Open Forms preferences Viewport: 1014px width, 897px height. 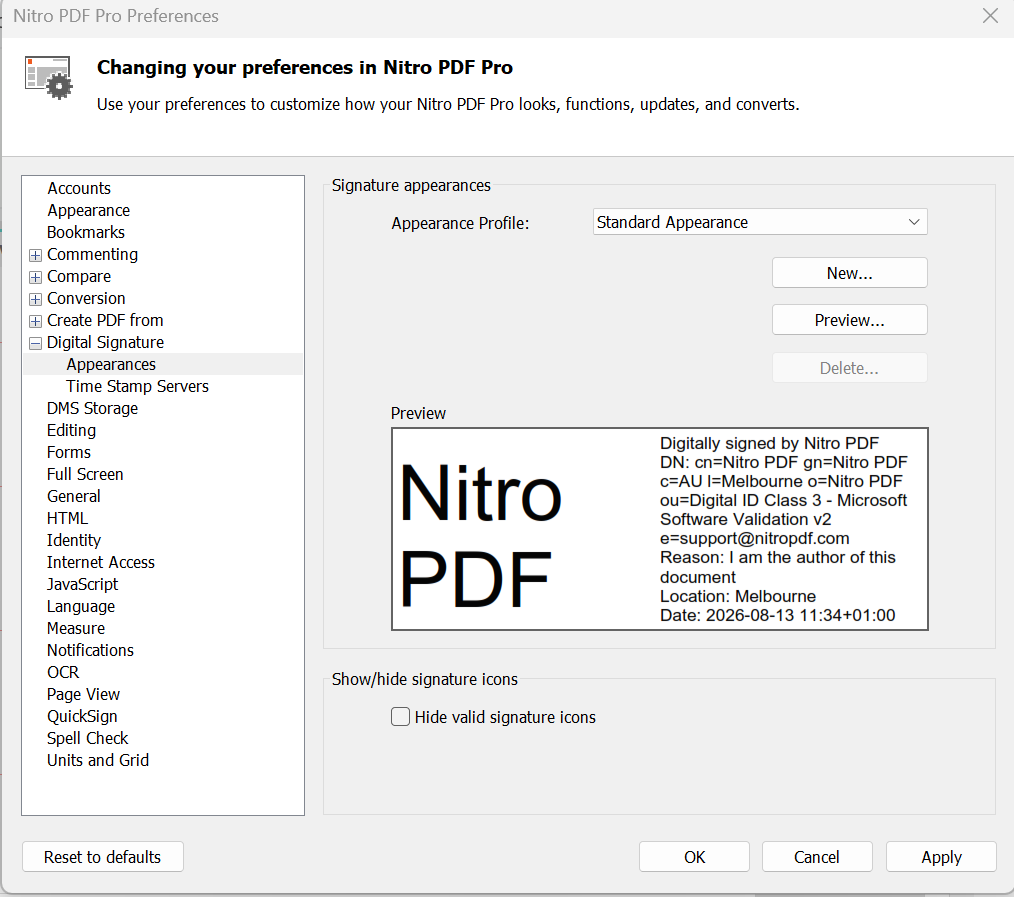point(69,452)
